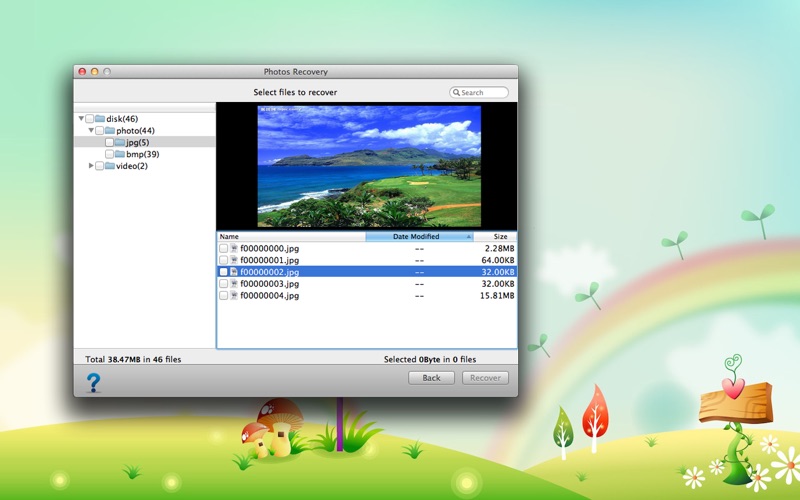This screenshot has height=500, width=800.
Task: Select the photo(44) tree label
Action: point(135,131)
